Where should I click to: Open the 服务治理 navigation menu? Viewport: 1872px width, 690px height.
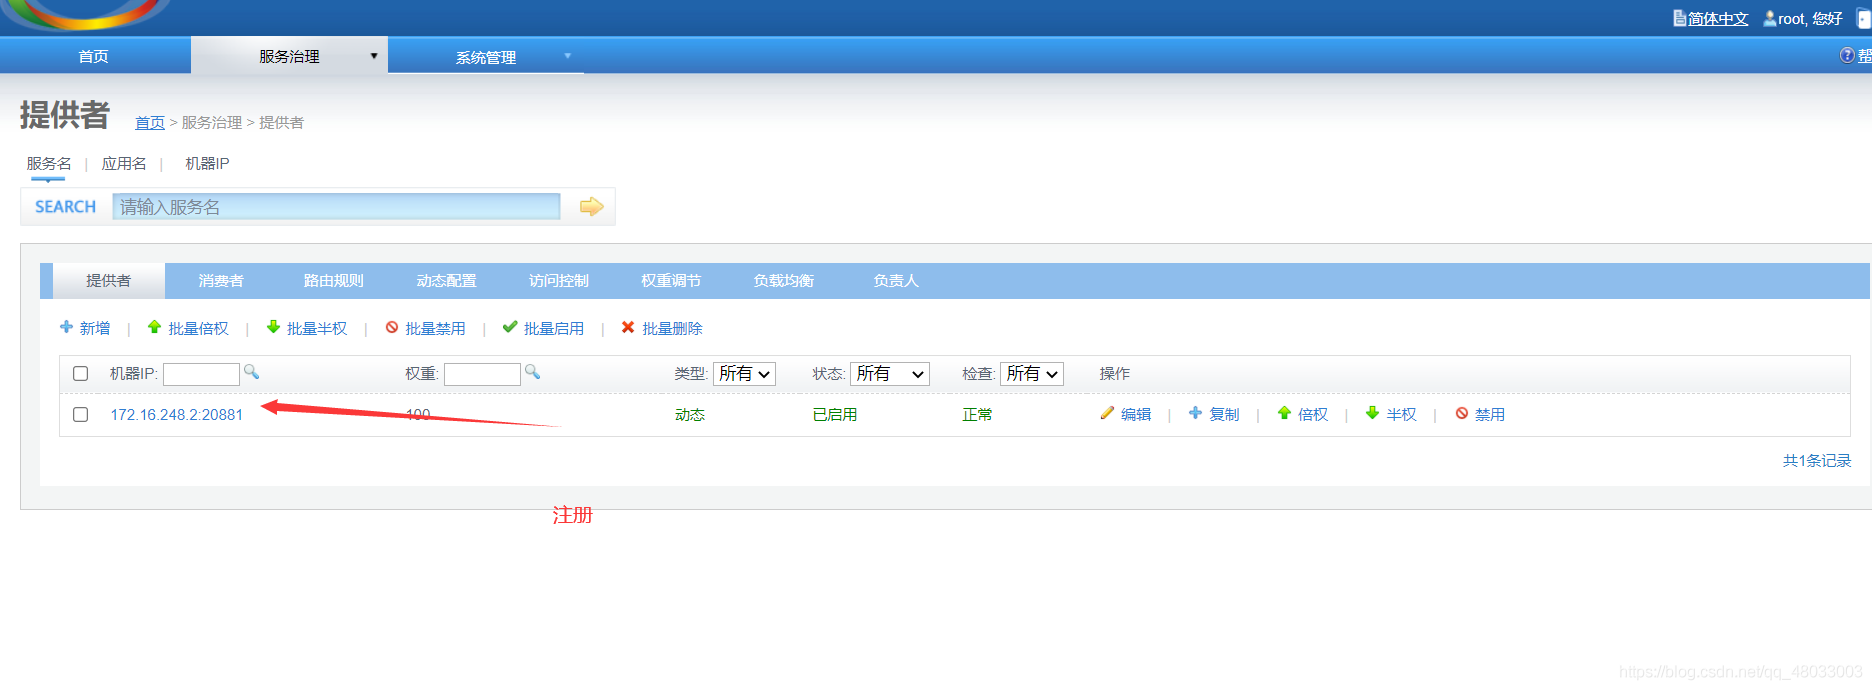(x=289, y=57)
